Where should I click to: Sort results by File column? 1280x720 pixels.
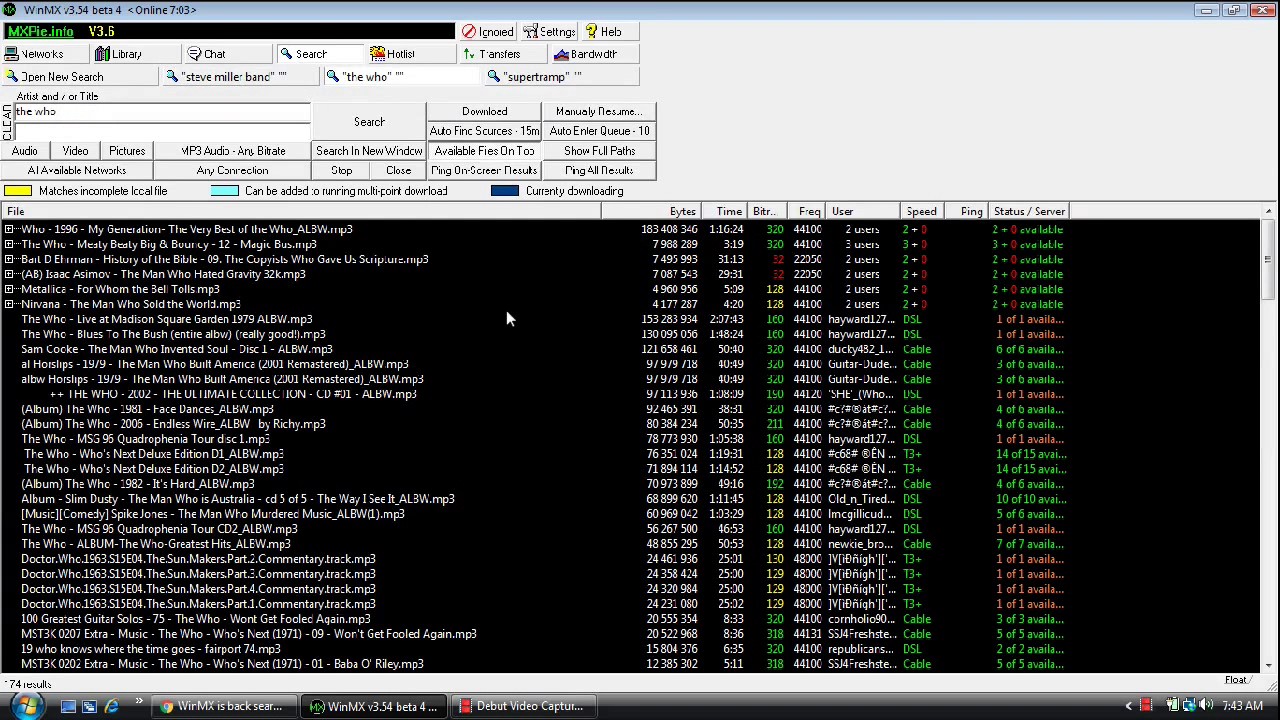301,211
